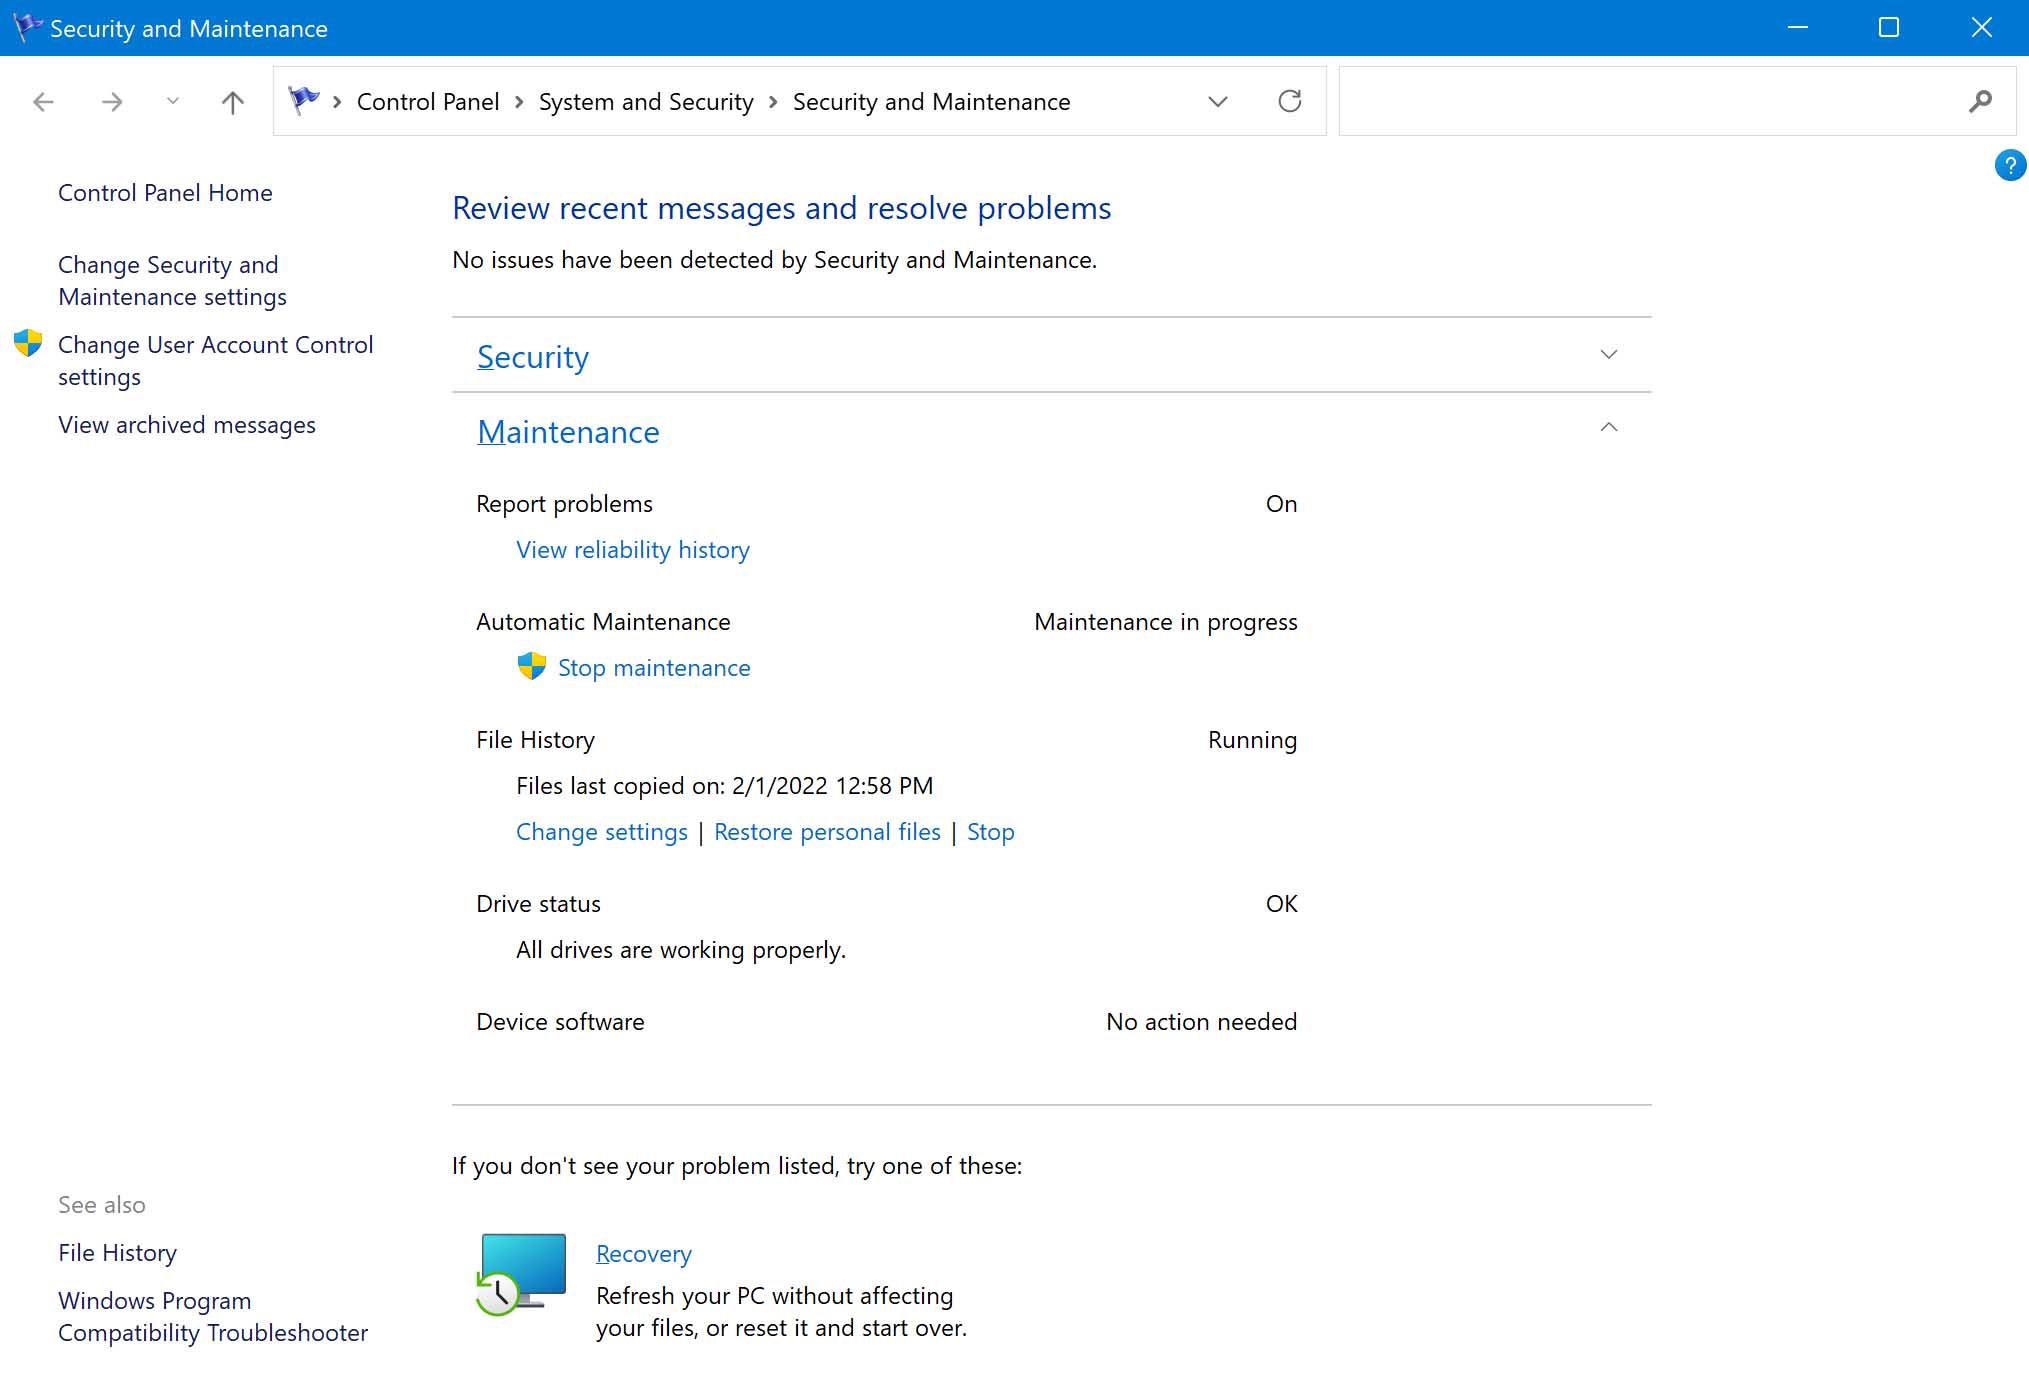The image size is (2029, 1387).
Task: Click the User Account Control shield icon
Action: [x=28, y=343]
